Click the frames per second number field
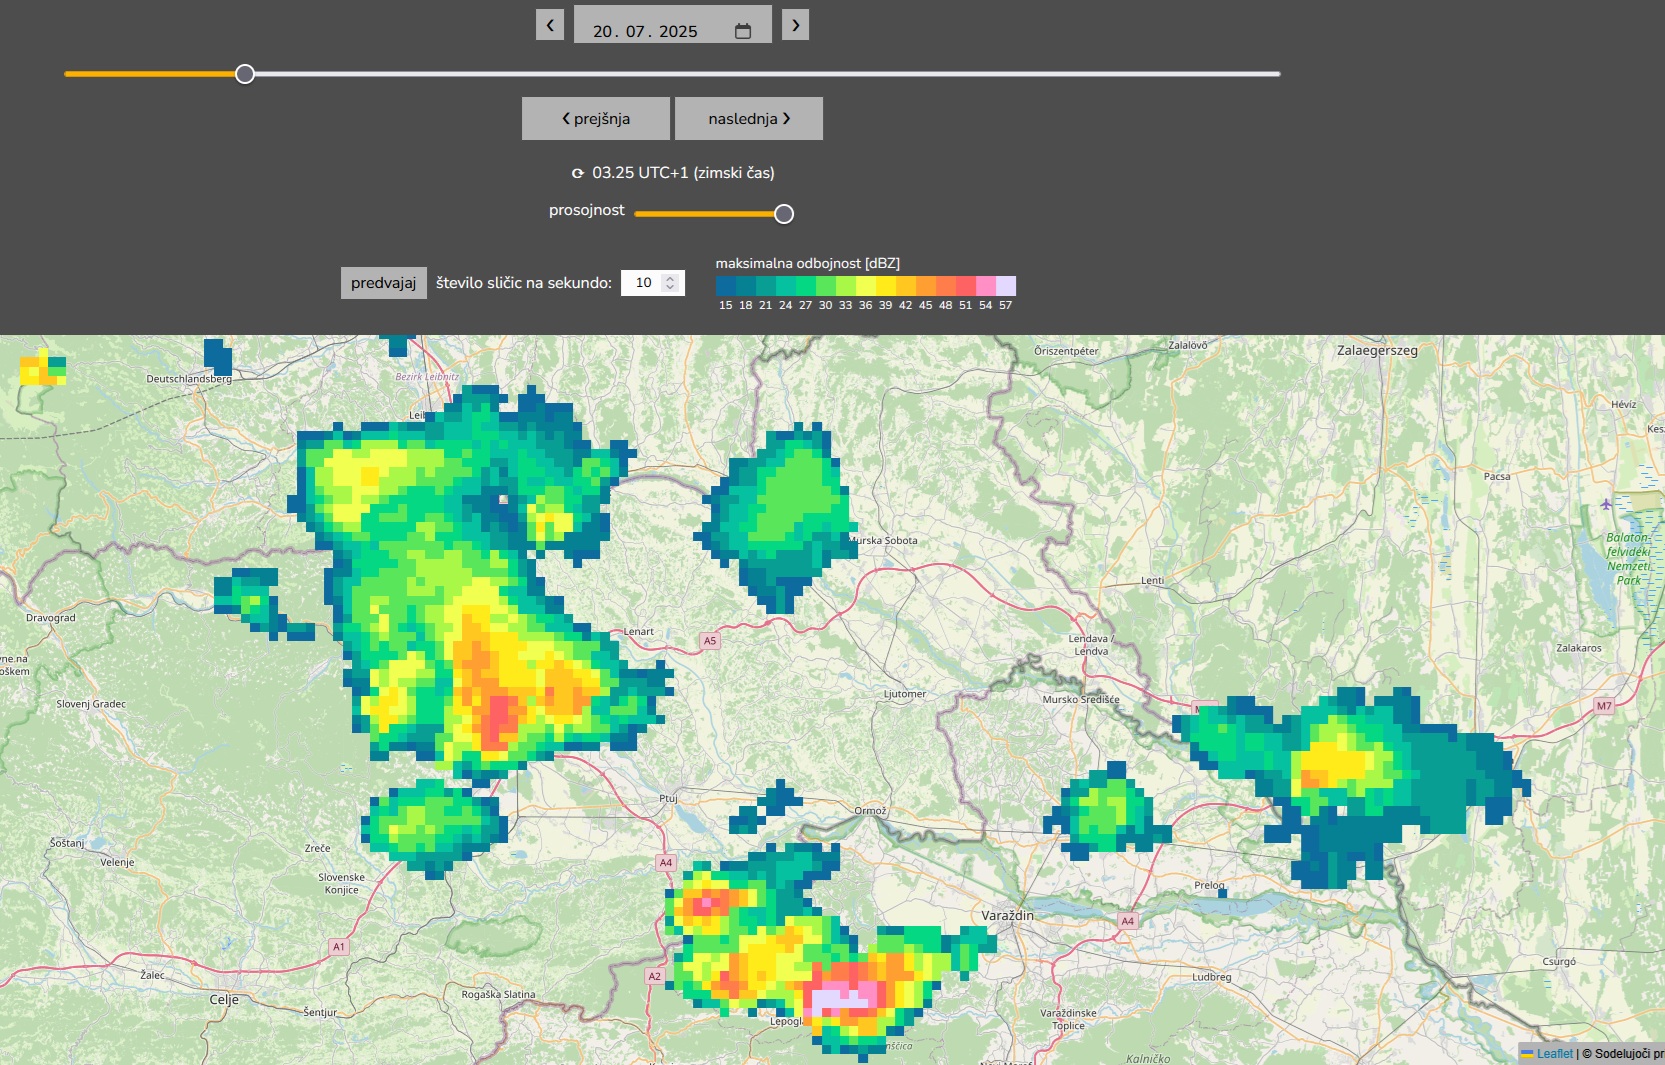1665x1065 pixels. point(643,283)
